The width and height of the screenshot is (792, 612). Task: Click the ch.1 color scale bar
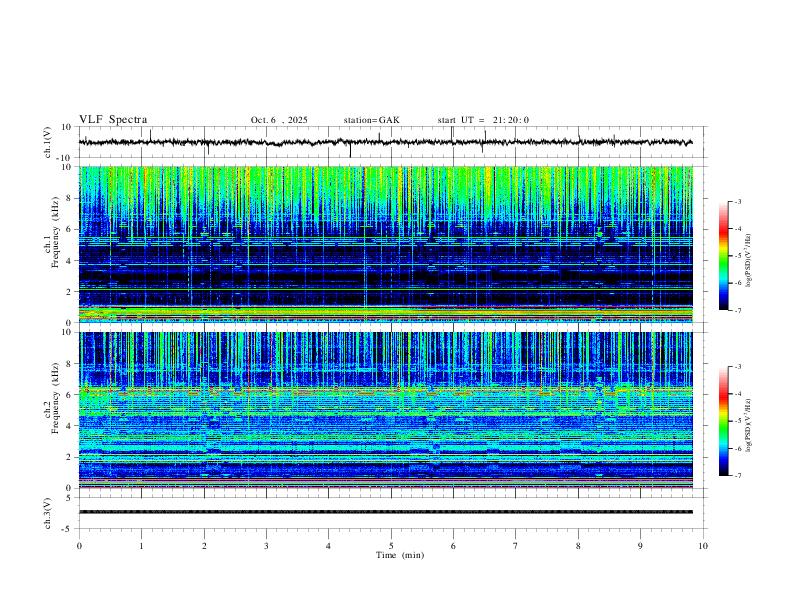pyautogui.click(x=724, y=256)
